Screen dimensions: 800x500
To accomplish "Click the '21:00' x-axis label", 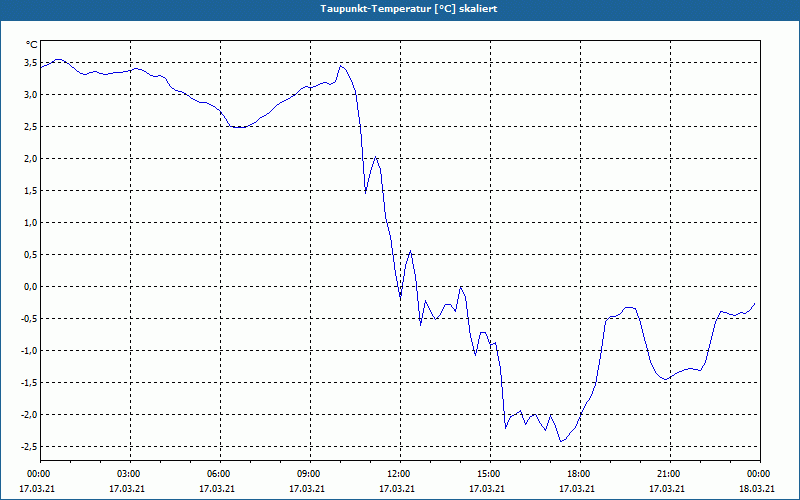I will (667, 474).
